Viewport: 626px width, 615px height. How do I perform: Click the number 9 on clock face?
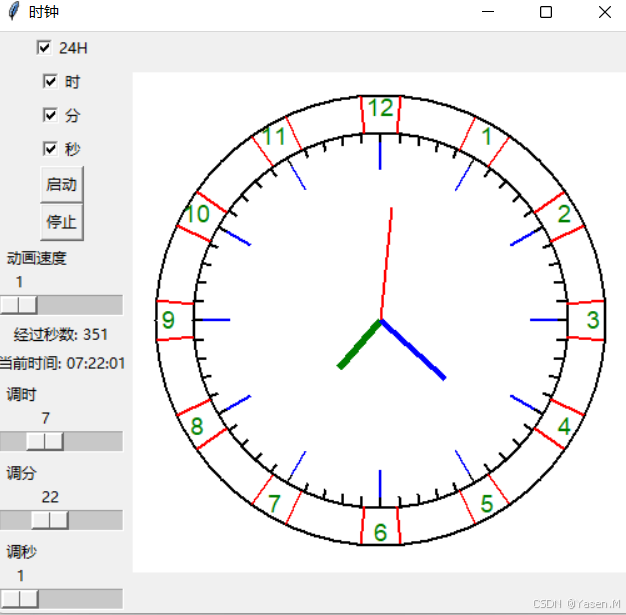[x=168, y=320]
